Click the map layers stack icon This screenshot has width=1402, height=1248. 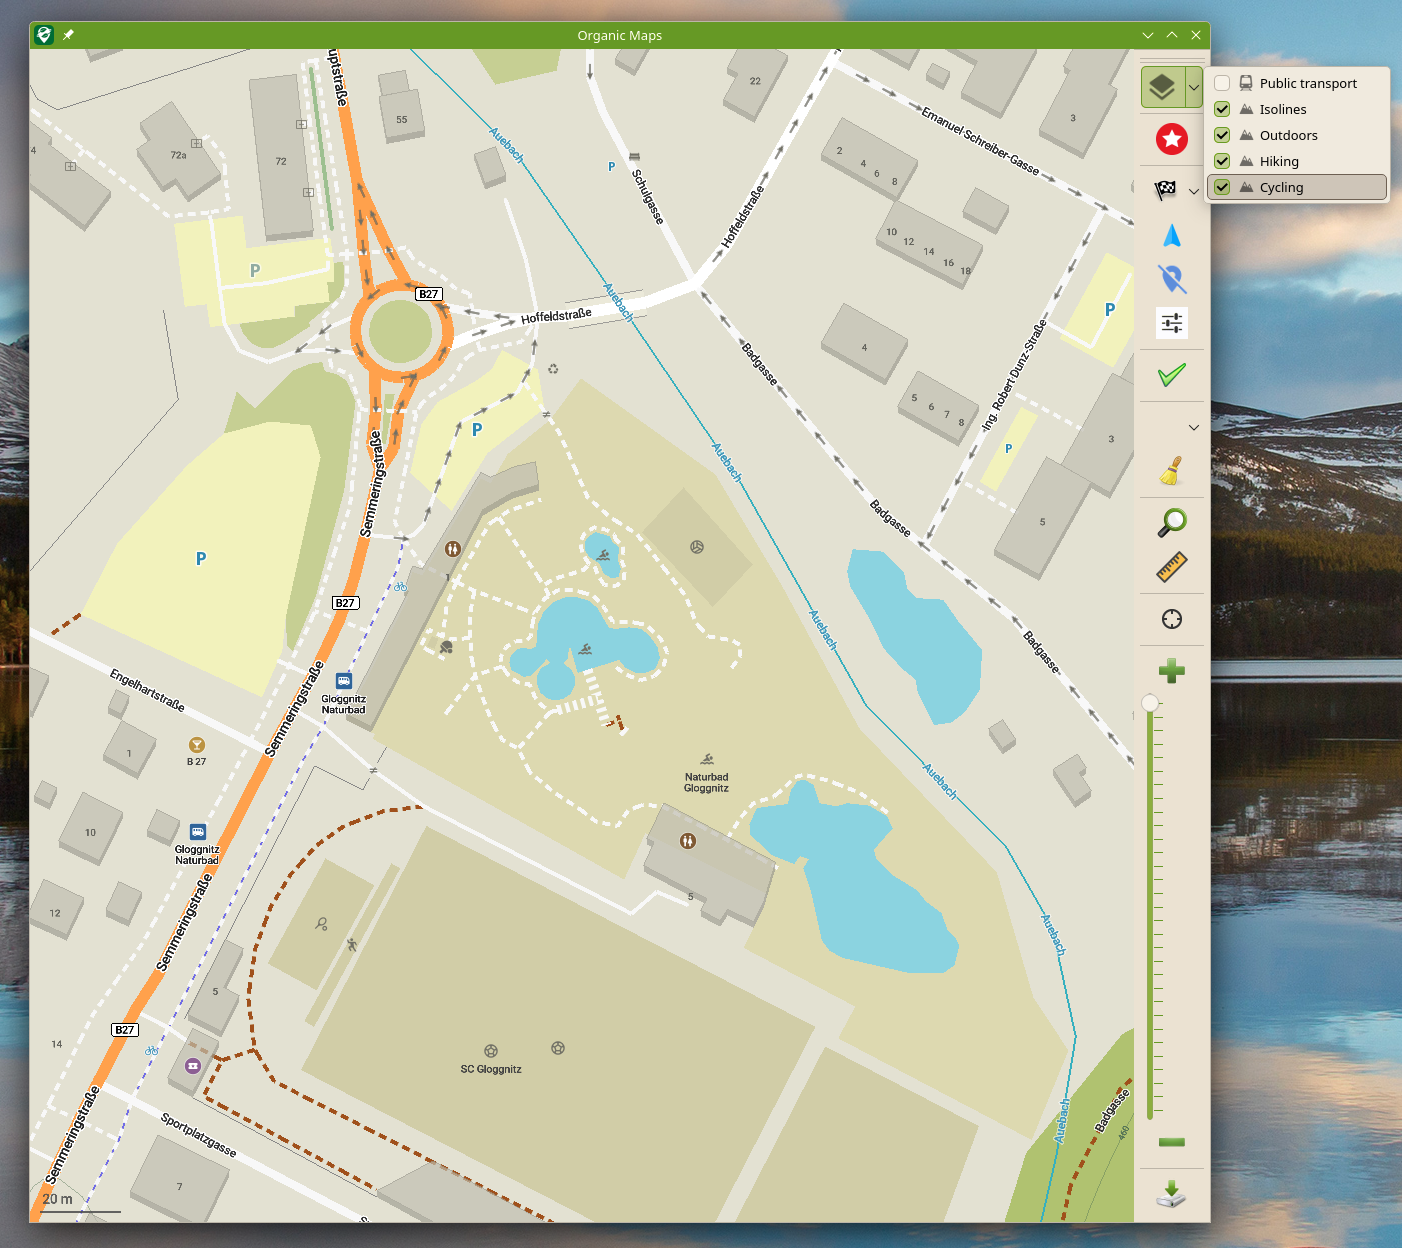pyautogui.click(x=1162, y=88)
